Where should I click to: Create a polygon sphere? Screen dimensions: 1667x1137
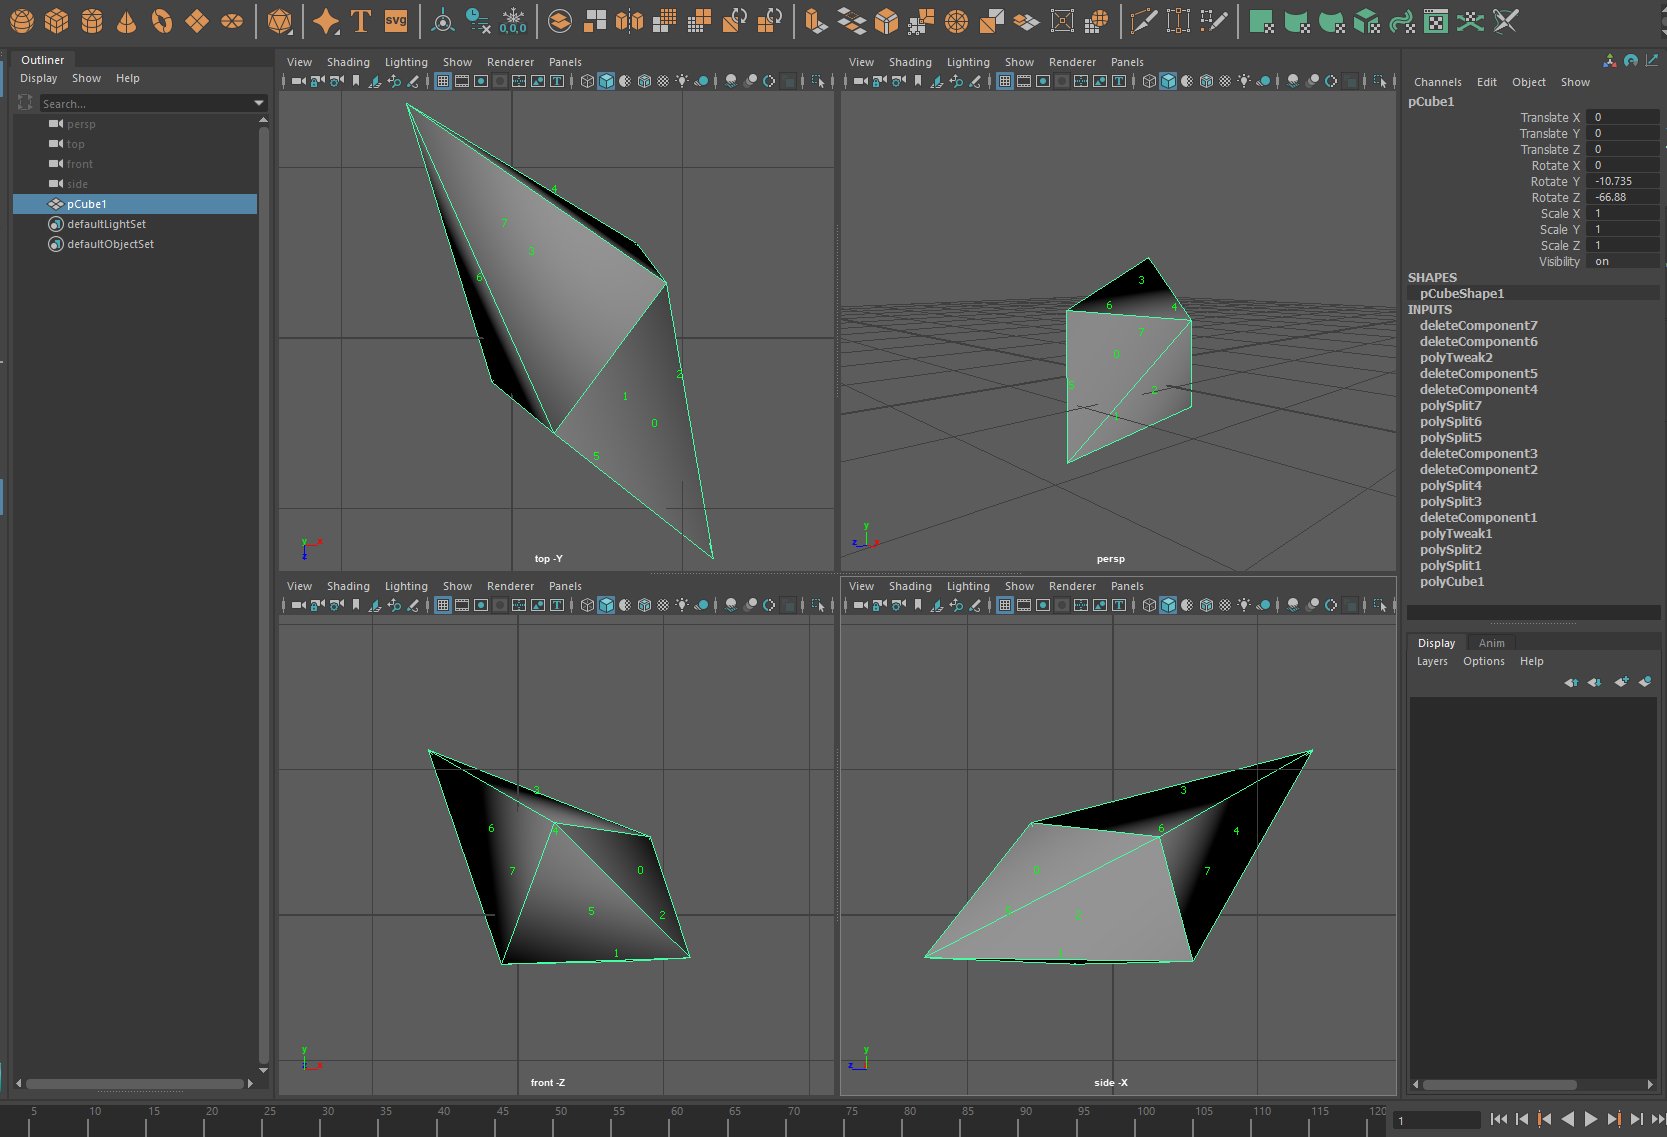coord(21,20)
